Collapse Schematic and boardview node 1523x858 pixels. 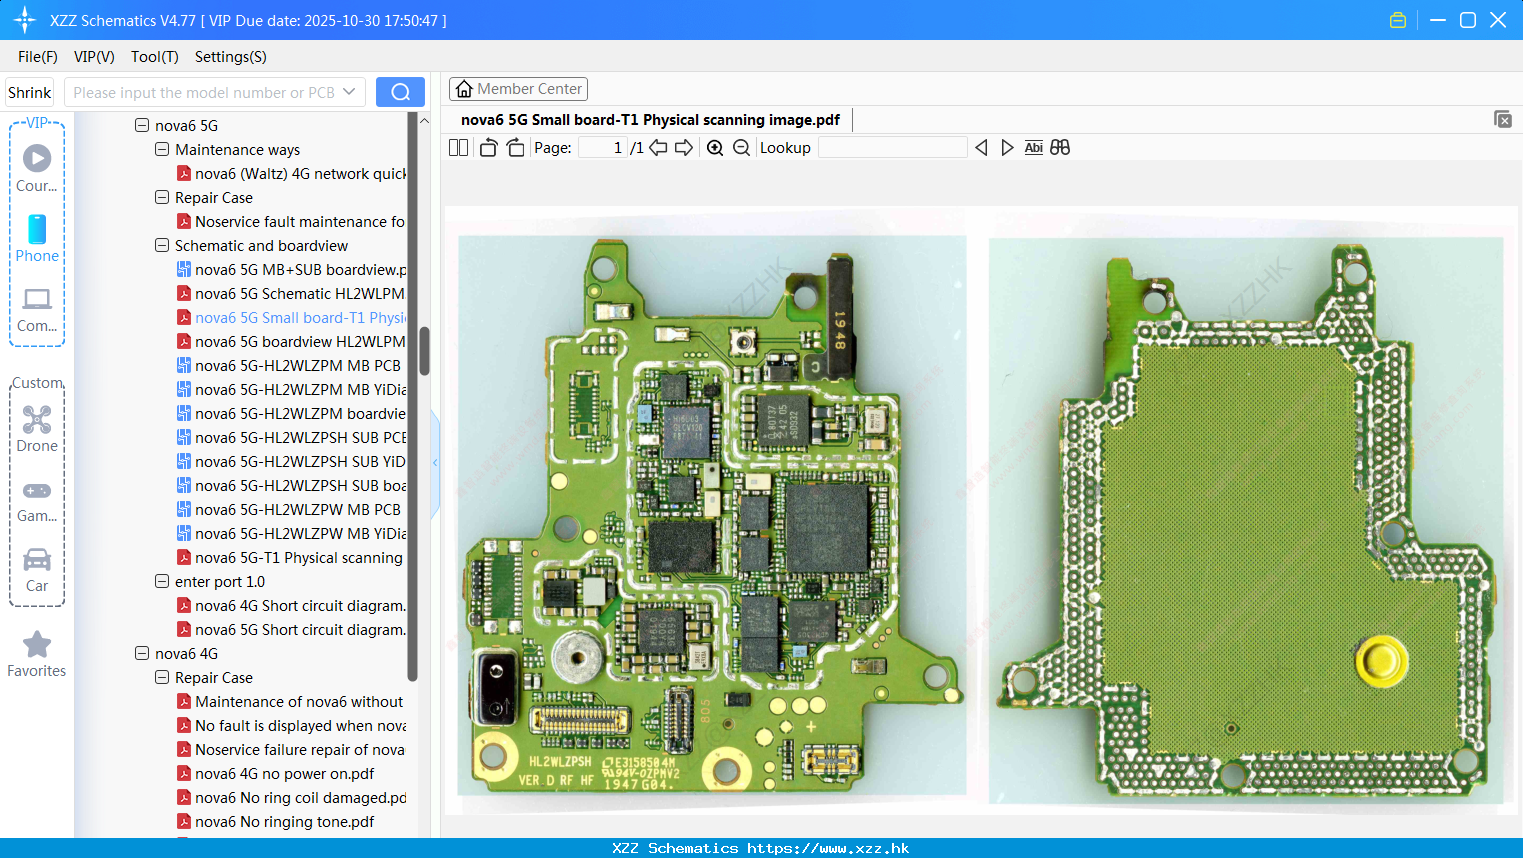point(162,245)
